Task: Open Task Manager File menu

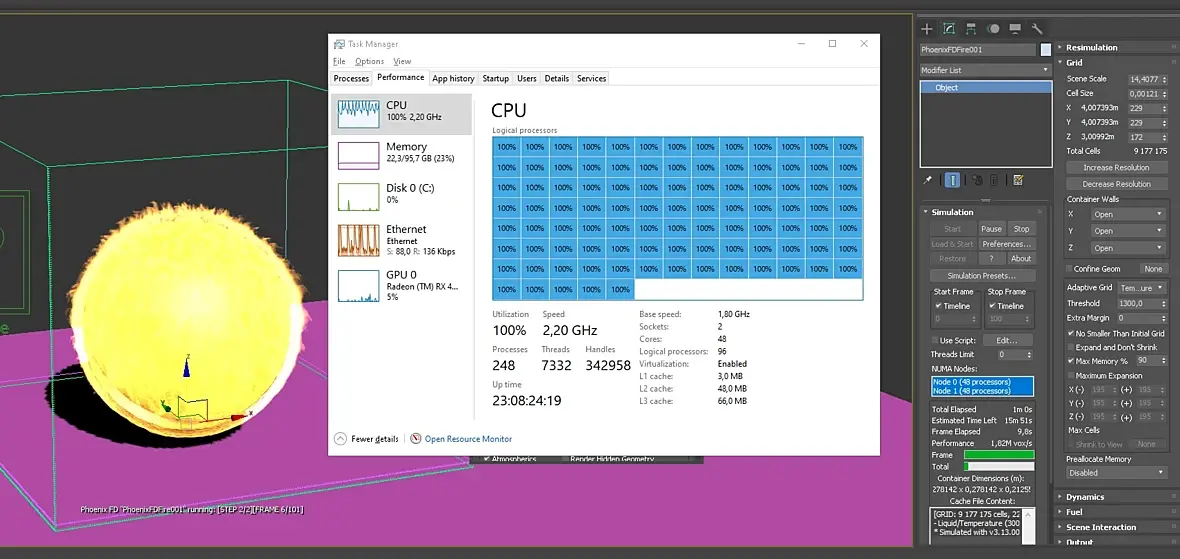Action: [x=339, y=62]
